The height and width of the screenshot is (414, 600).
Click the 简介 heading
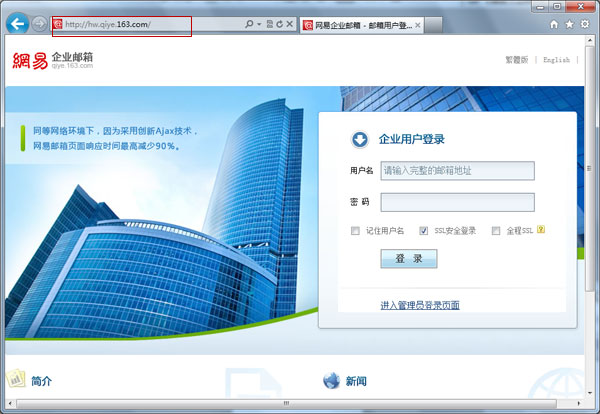pos(41,381)
